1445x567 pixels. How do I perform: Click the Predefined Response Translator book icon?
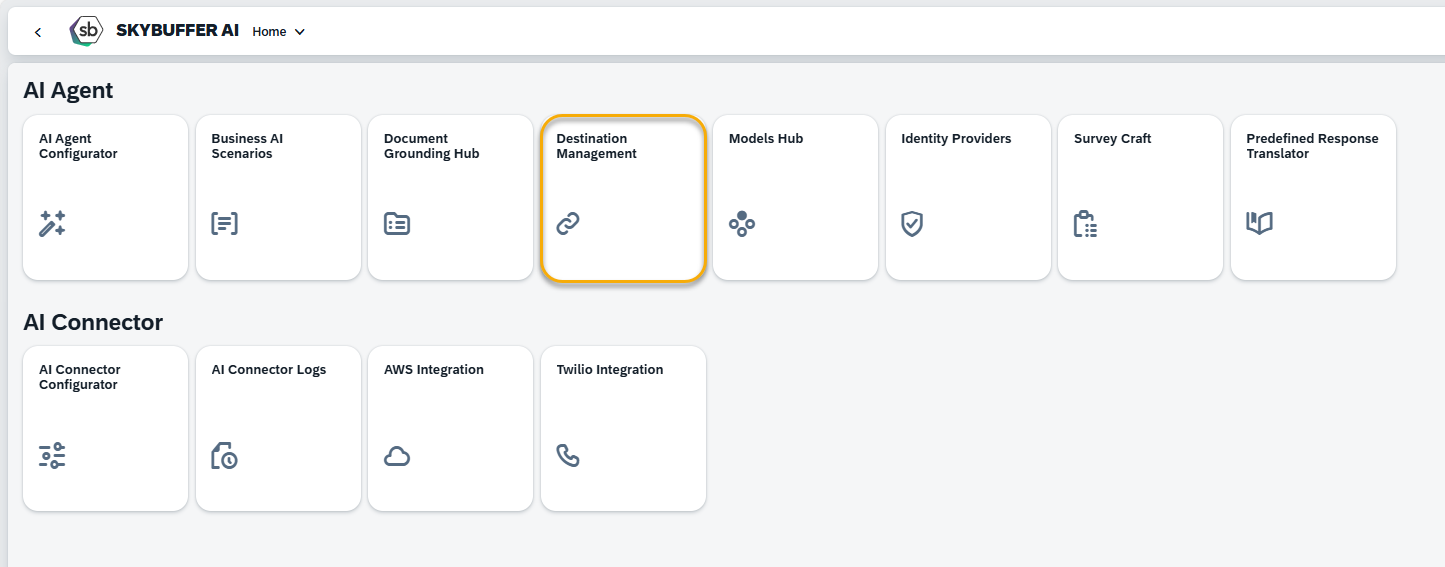point(1259,223)
